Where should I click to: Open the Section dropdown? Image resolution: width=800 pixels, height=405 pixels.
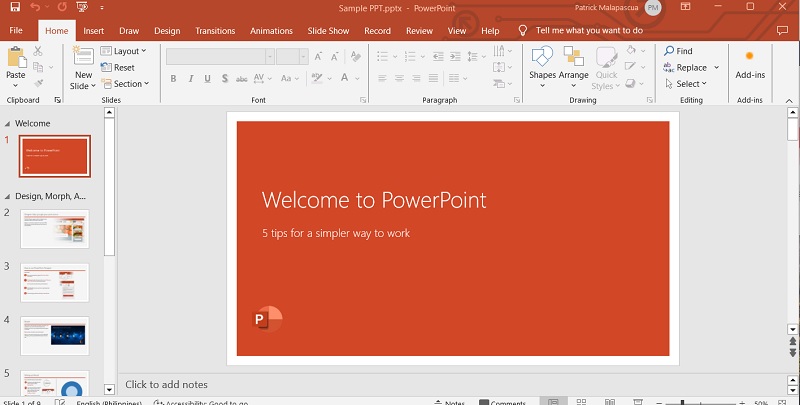125,84
